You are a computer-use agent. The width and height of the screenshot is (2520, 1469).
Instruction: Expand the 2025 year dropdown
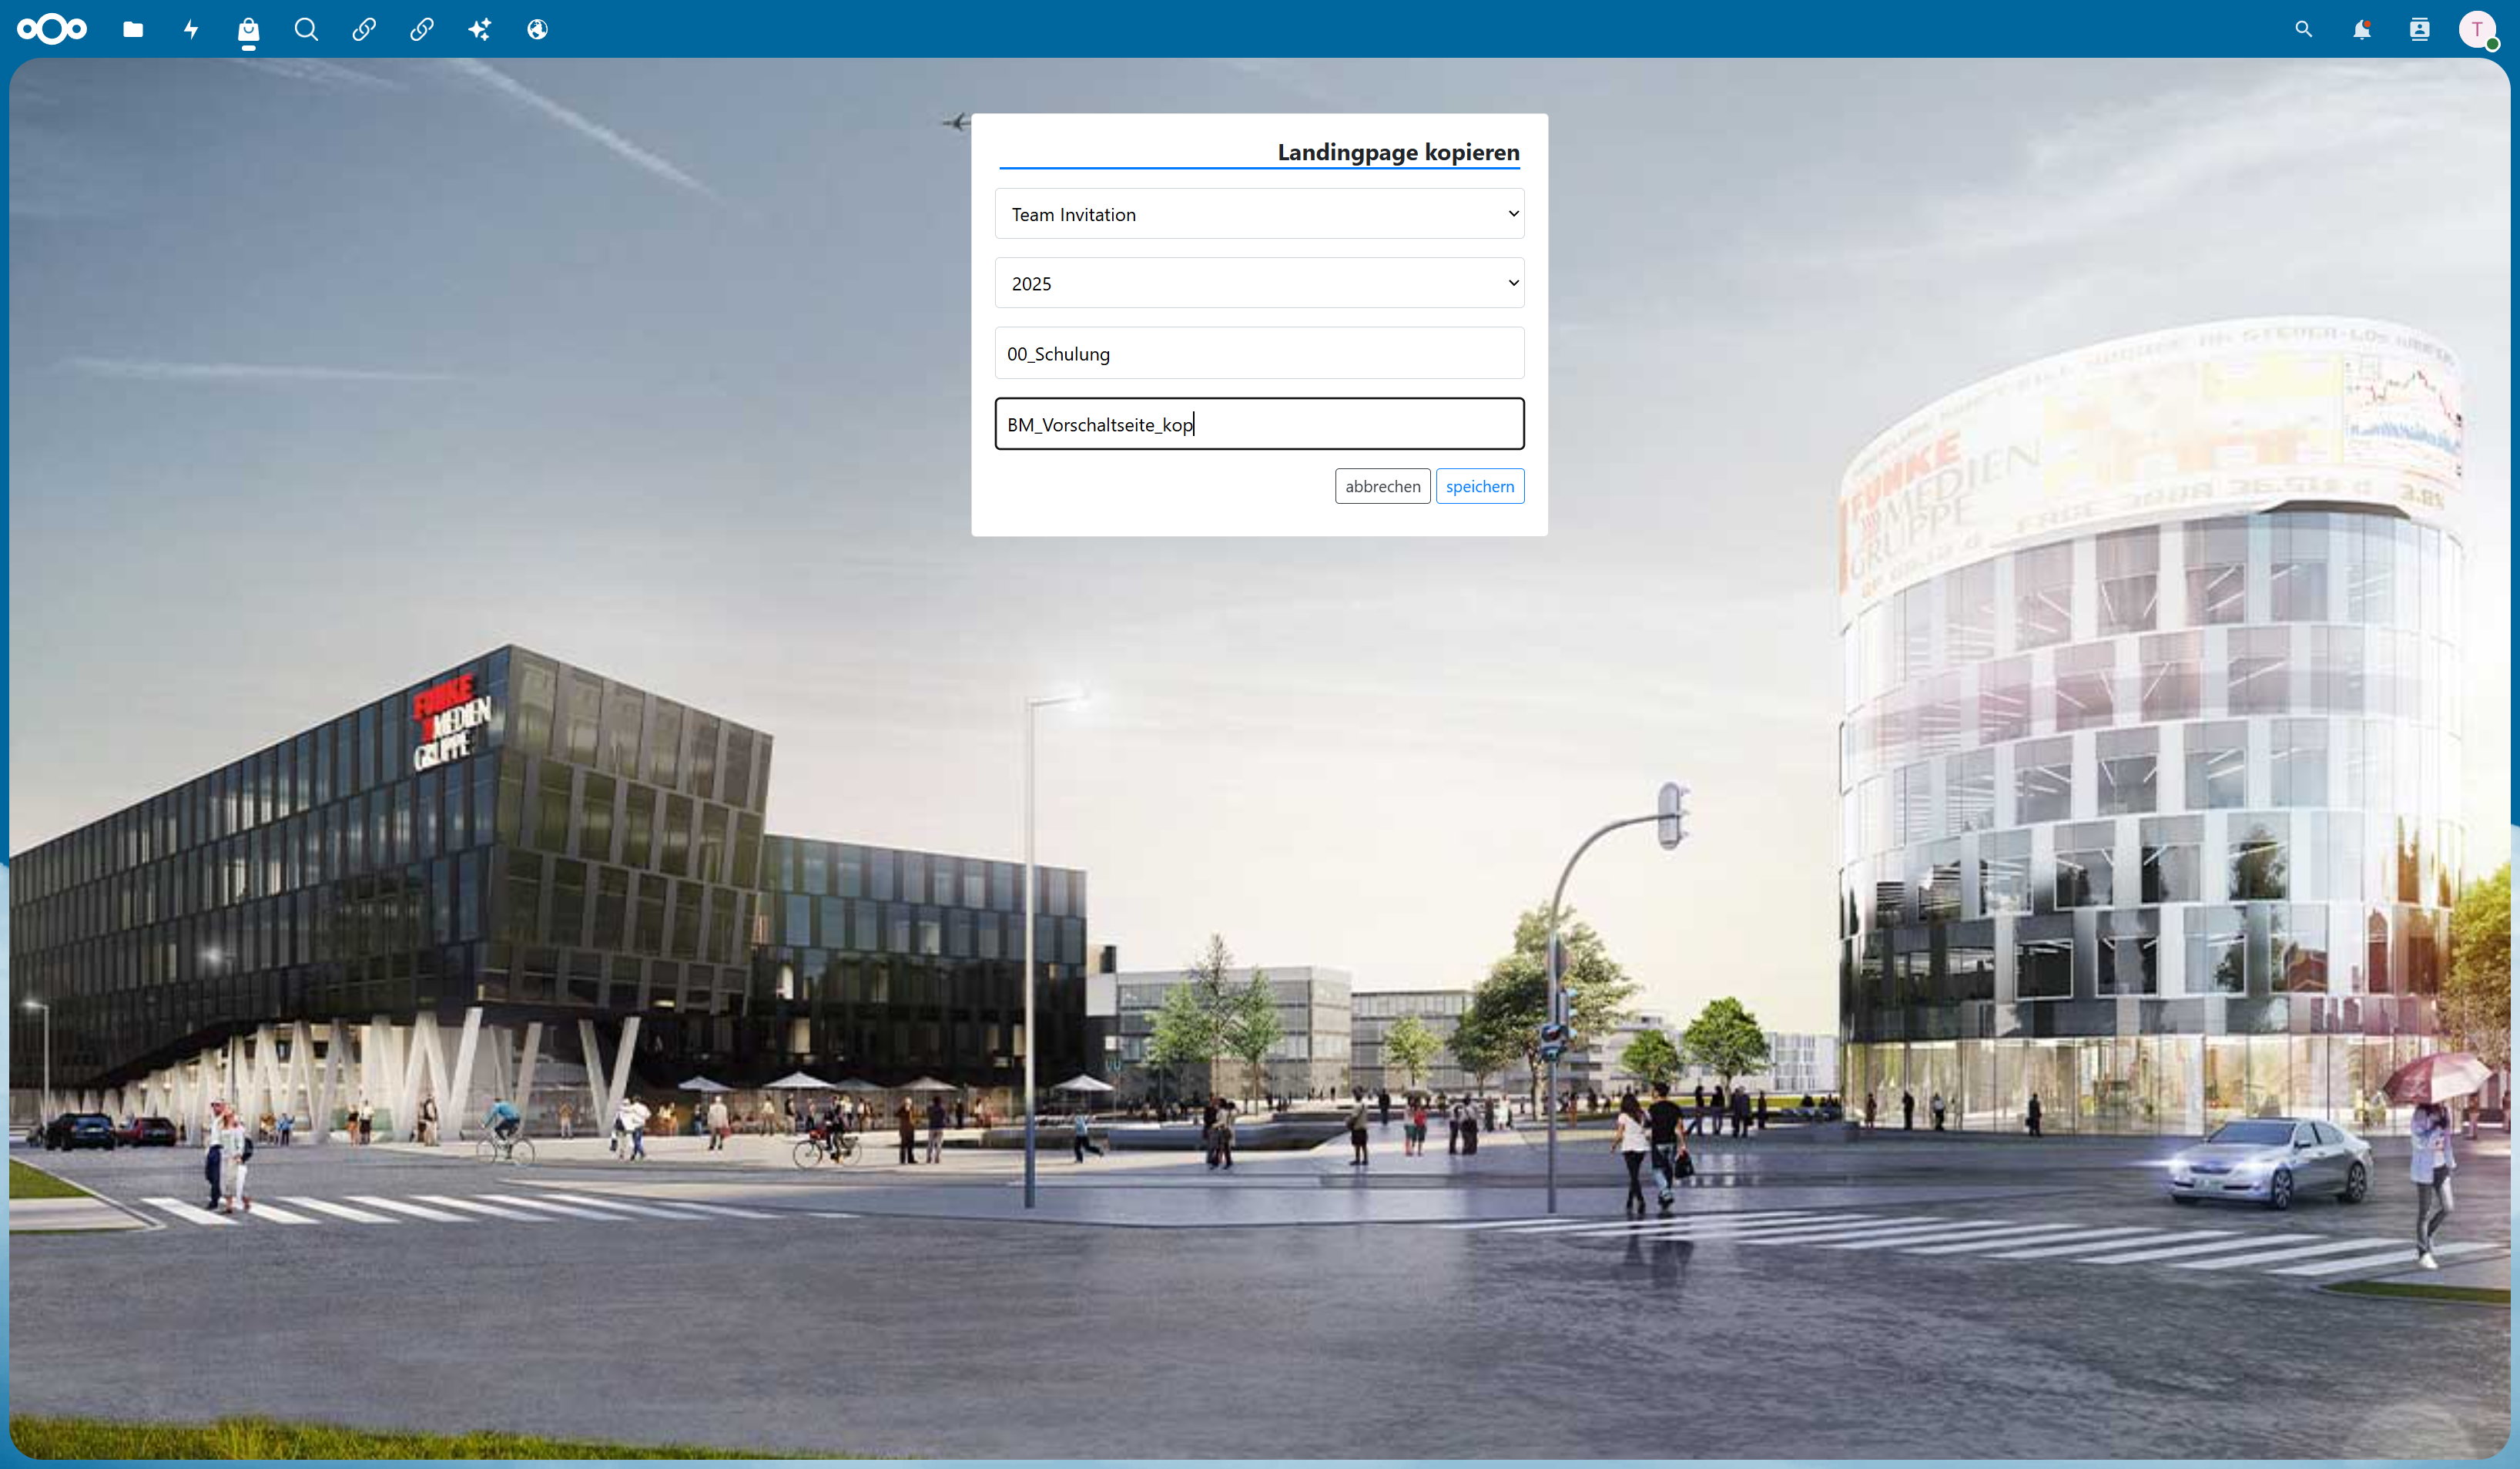coord(1259,283)
